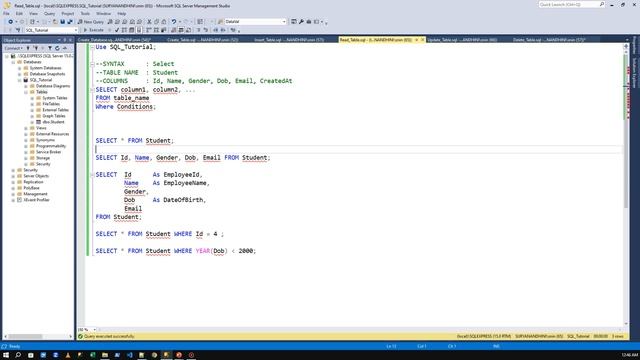This screenshot has height=360, width=640.
Task: Click the Execute query button
Action: 93,30
